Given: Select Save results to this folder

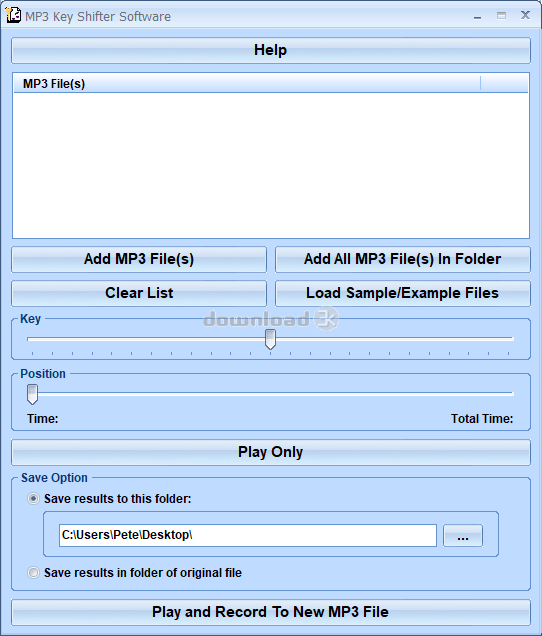Looking at the screenshot, I should (33, 498).
